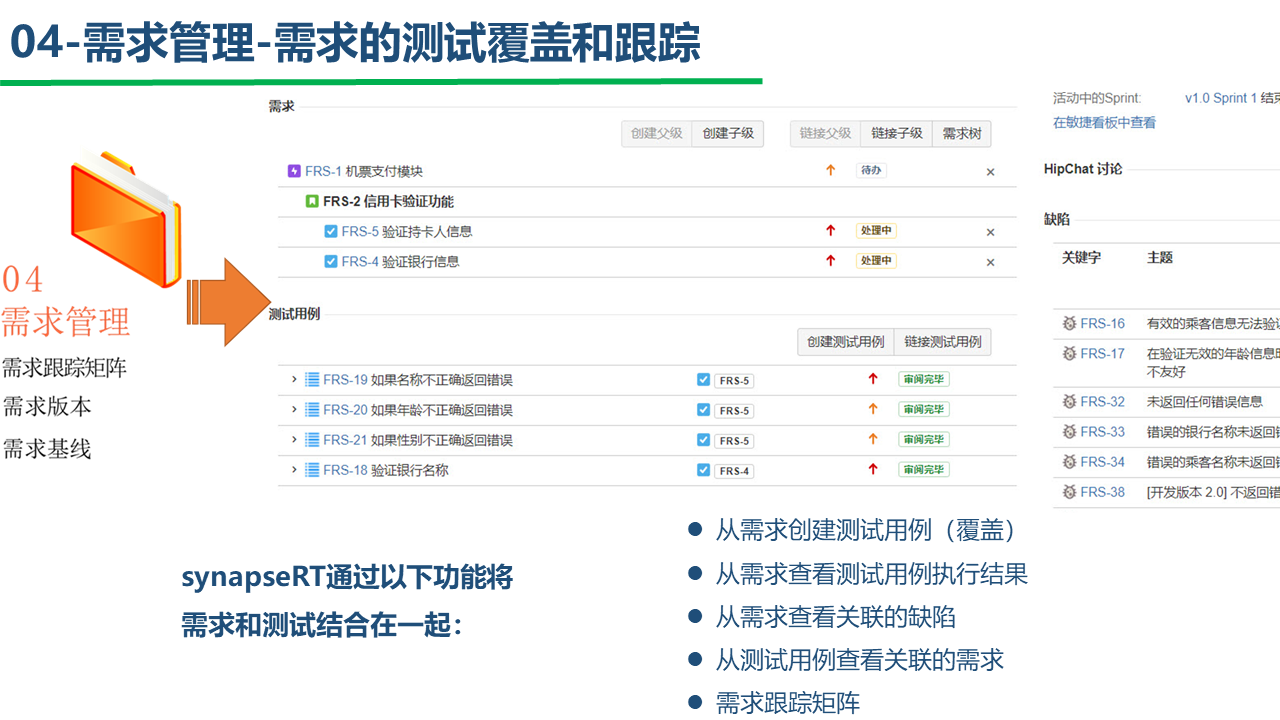
Task: Click the 审阅完毕 status of FRS-19
Action: point(923,379)
